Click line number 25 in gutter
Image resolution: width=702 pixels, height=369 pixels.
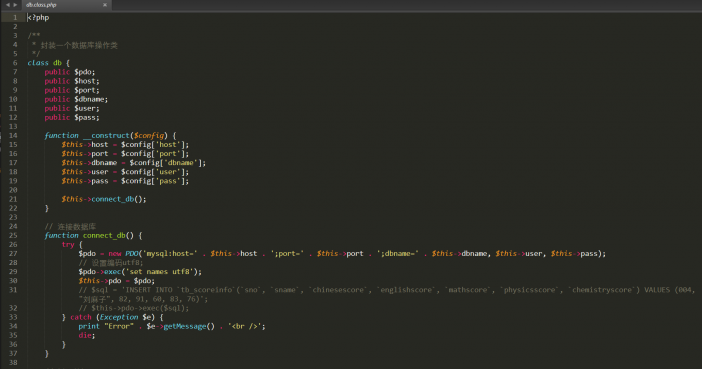tap(13, 235)
